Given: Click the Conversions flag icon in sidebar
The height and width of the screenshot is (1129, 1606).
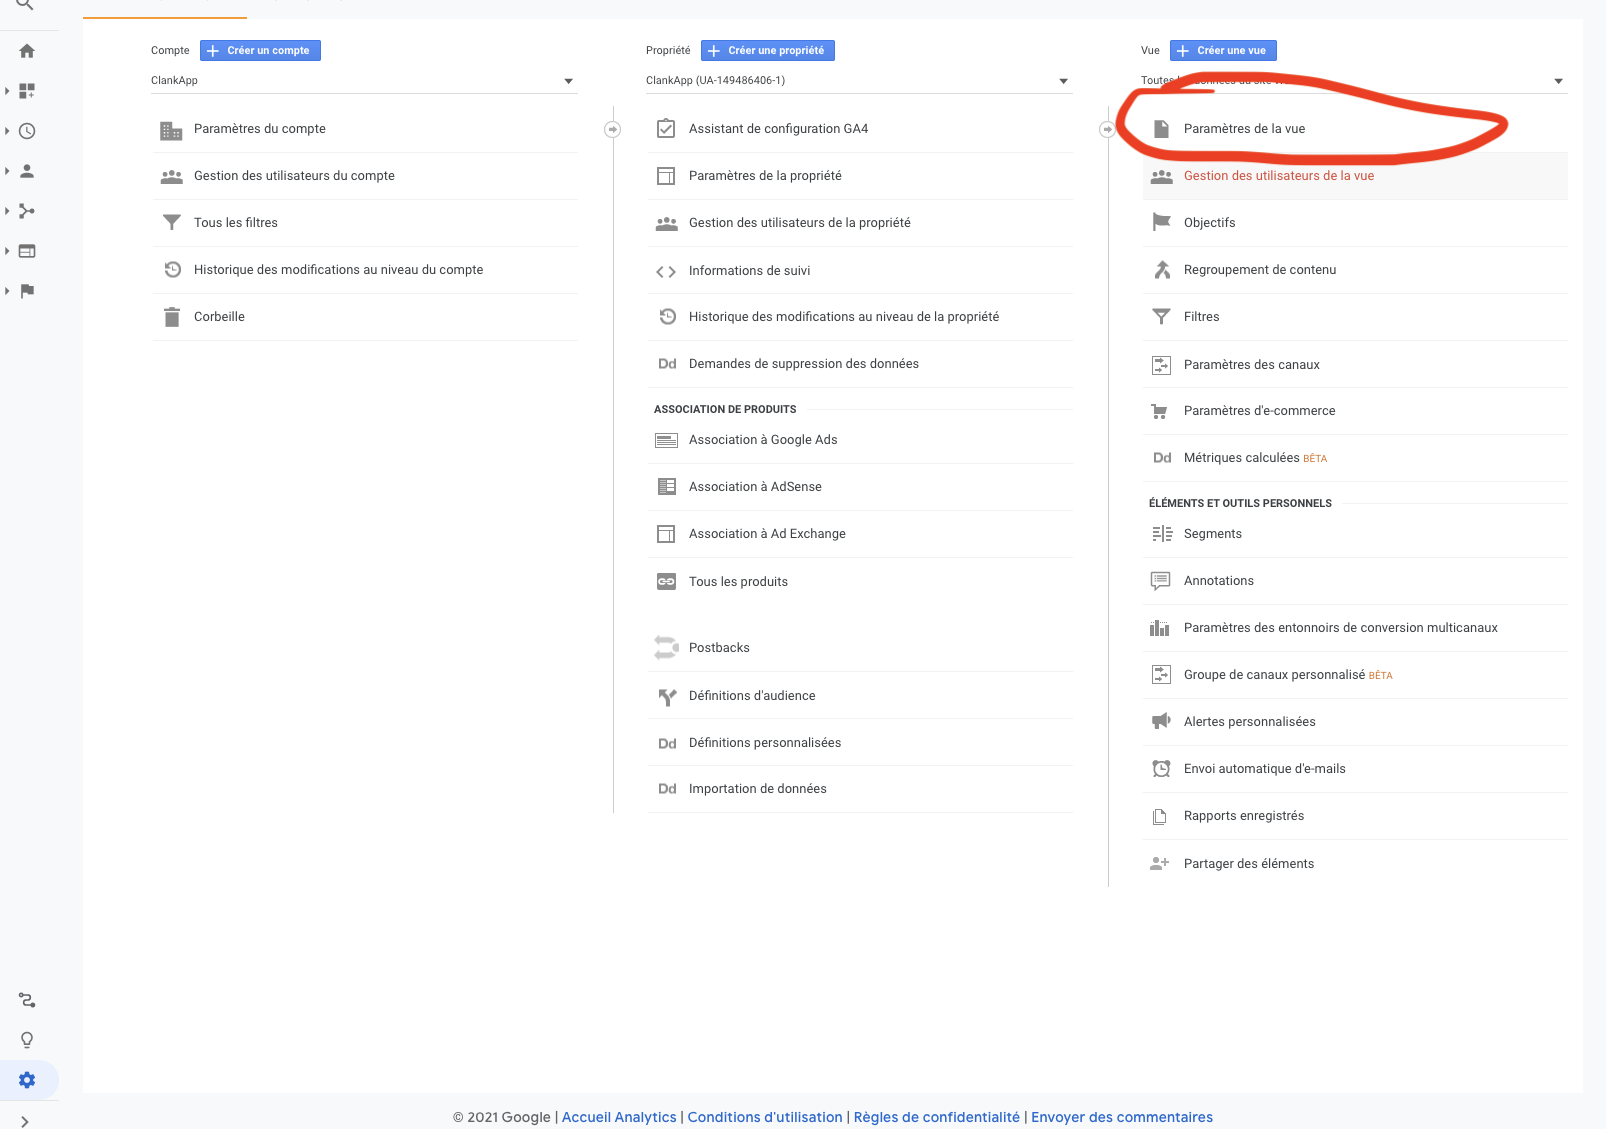Looking at the screenshot, I should coord(27,291).
